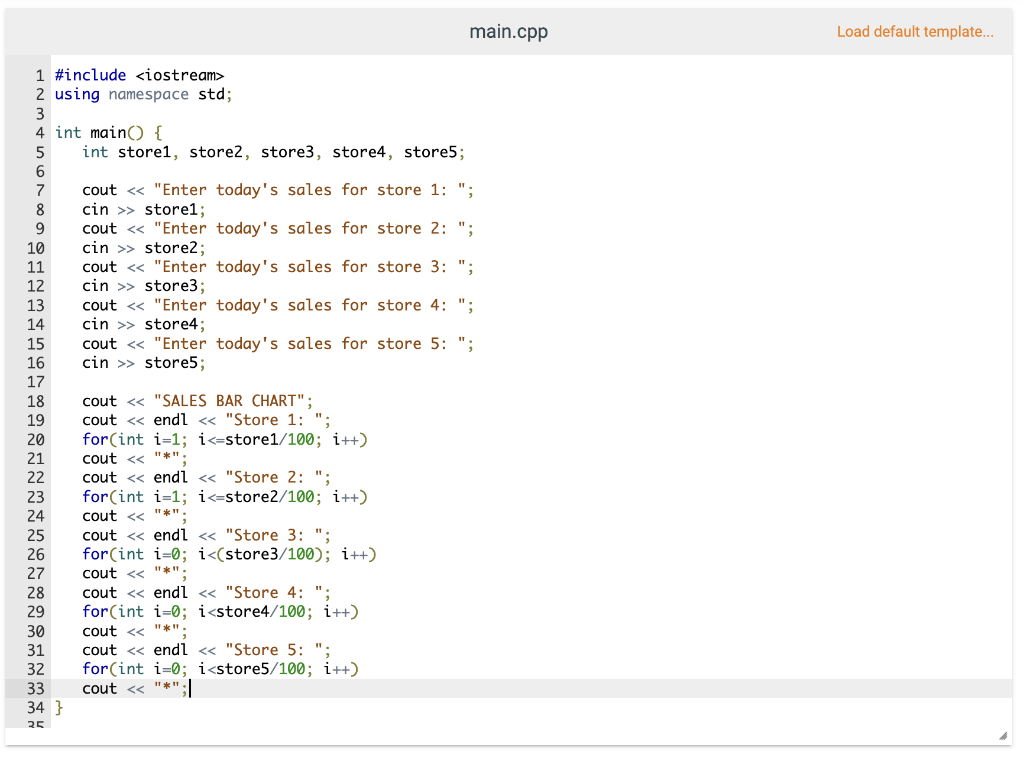The image size is (1024, 764).
Task: Click the store 1 sales prompt string
Action: click(x=310, y=190)
